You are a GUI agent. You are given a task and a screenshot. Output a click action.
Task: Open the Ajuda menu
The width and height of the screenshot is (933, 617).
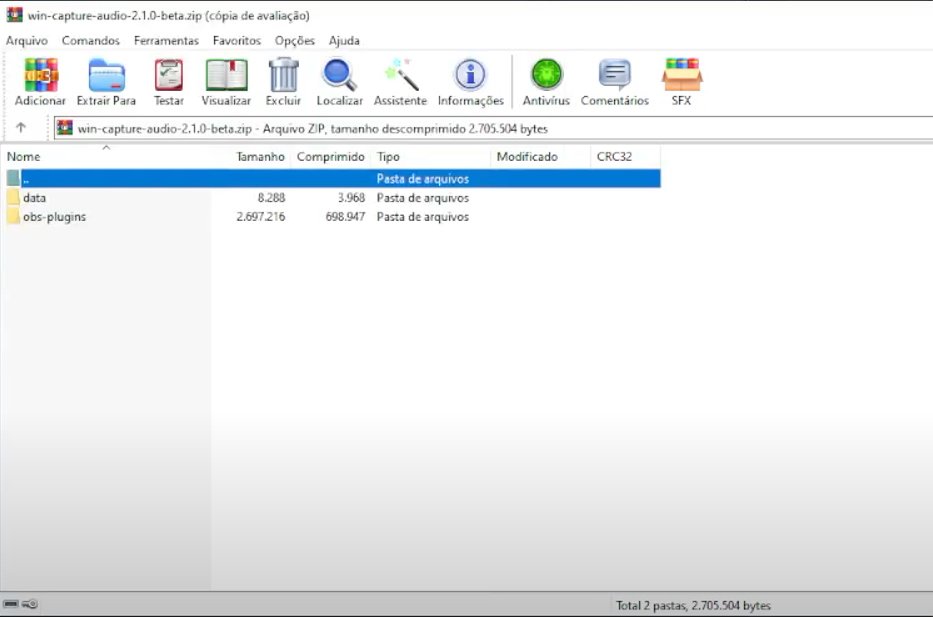point(344,40)
